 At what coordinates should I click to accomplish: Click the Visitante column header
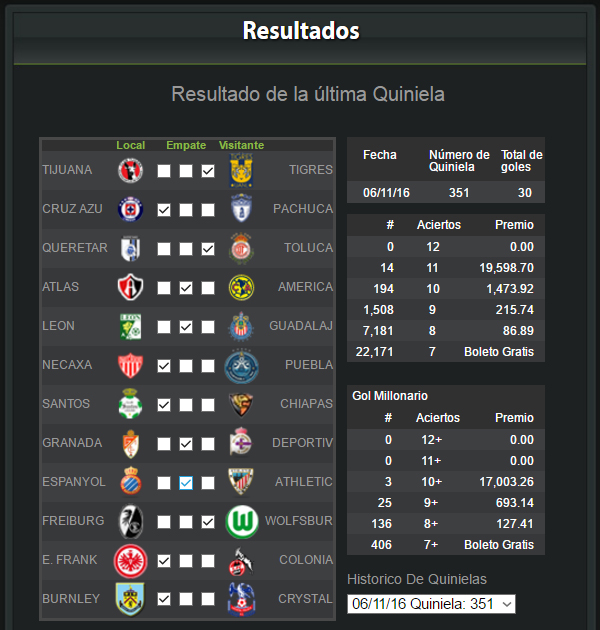(241, 145)
